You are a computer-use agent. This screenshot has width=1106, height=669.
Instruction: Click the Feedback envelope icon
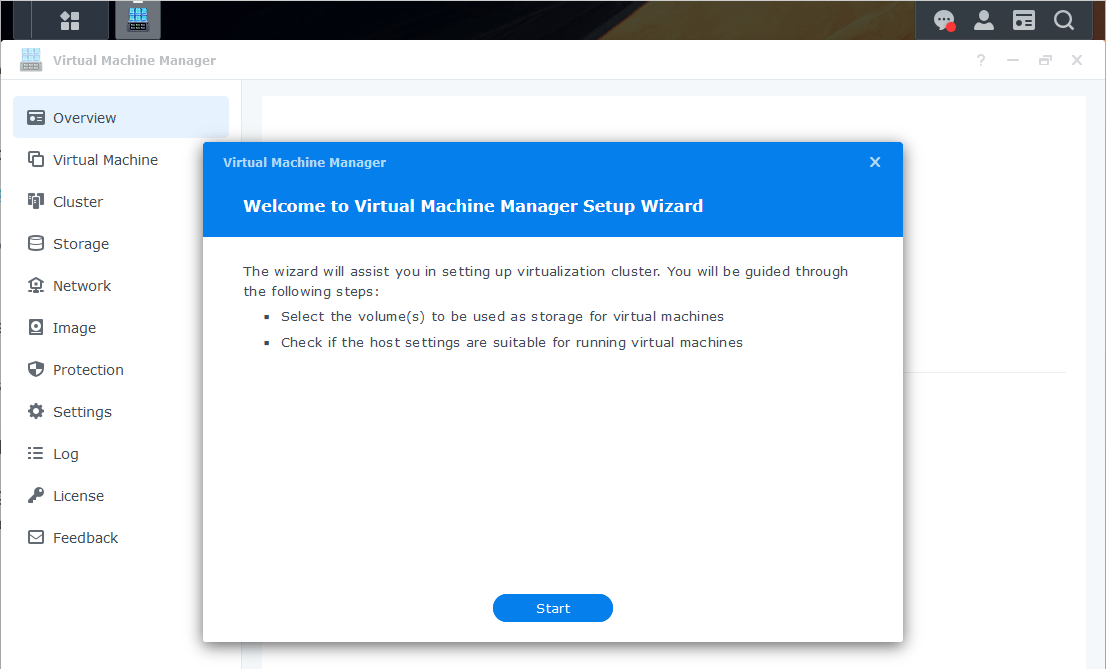click(36, 537)
